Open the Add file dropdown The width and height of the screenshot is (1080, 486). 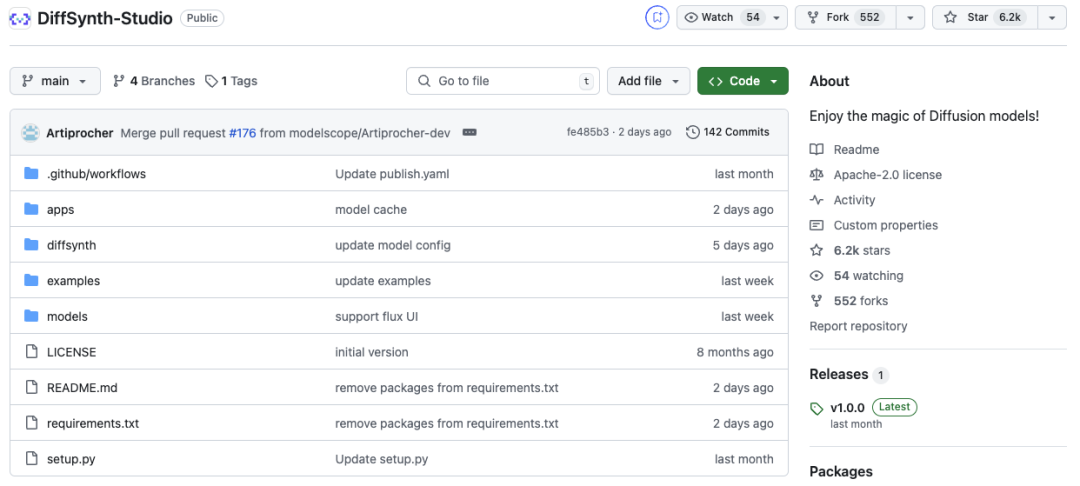[x=648, y=81]
